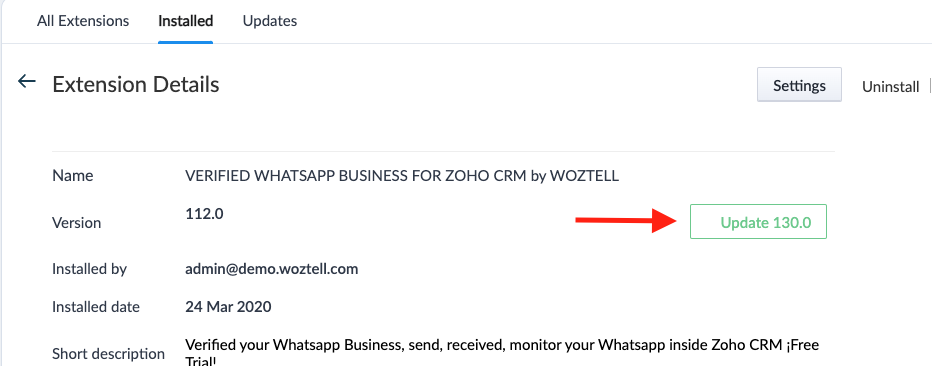The width and height of the screenshot is (932, 366).
Task: Click the current version number 112.0
Action: click(x=204, y=213)
